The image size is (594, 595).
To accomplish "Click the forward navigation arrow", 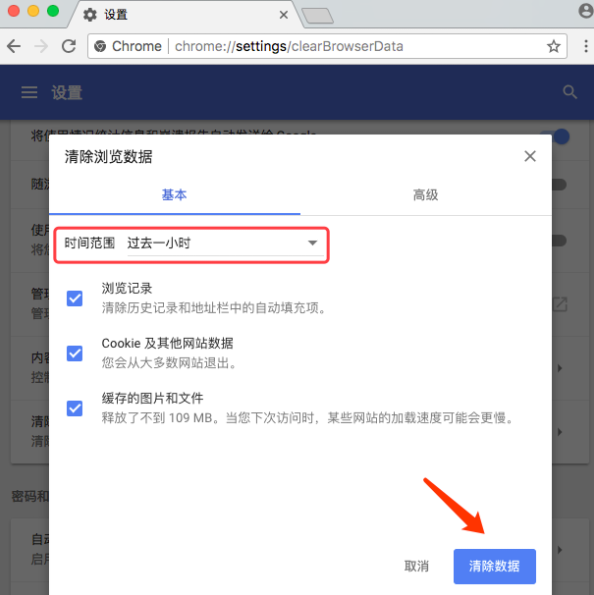I will pos(41,46).
